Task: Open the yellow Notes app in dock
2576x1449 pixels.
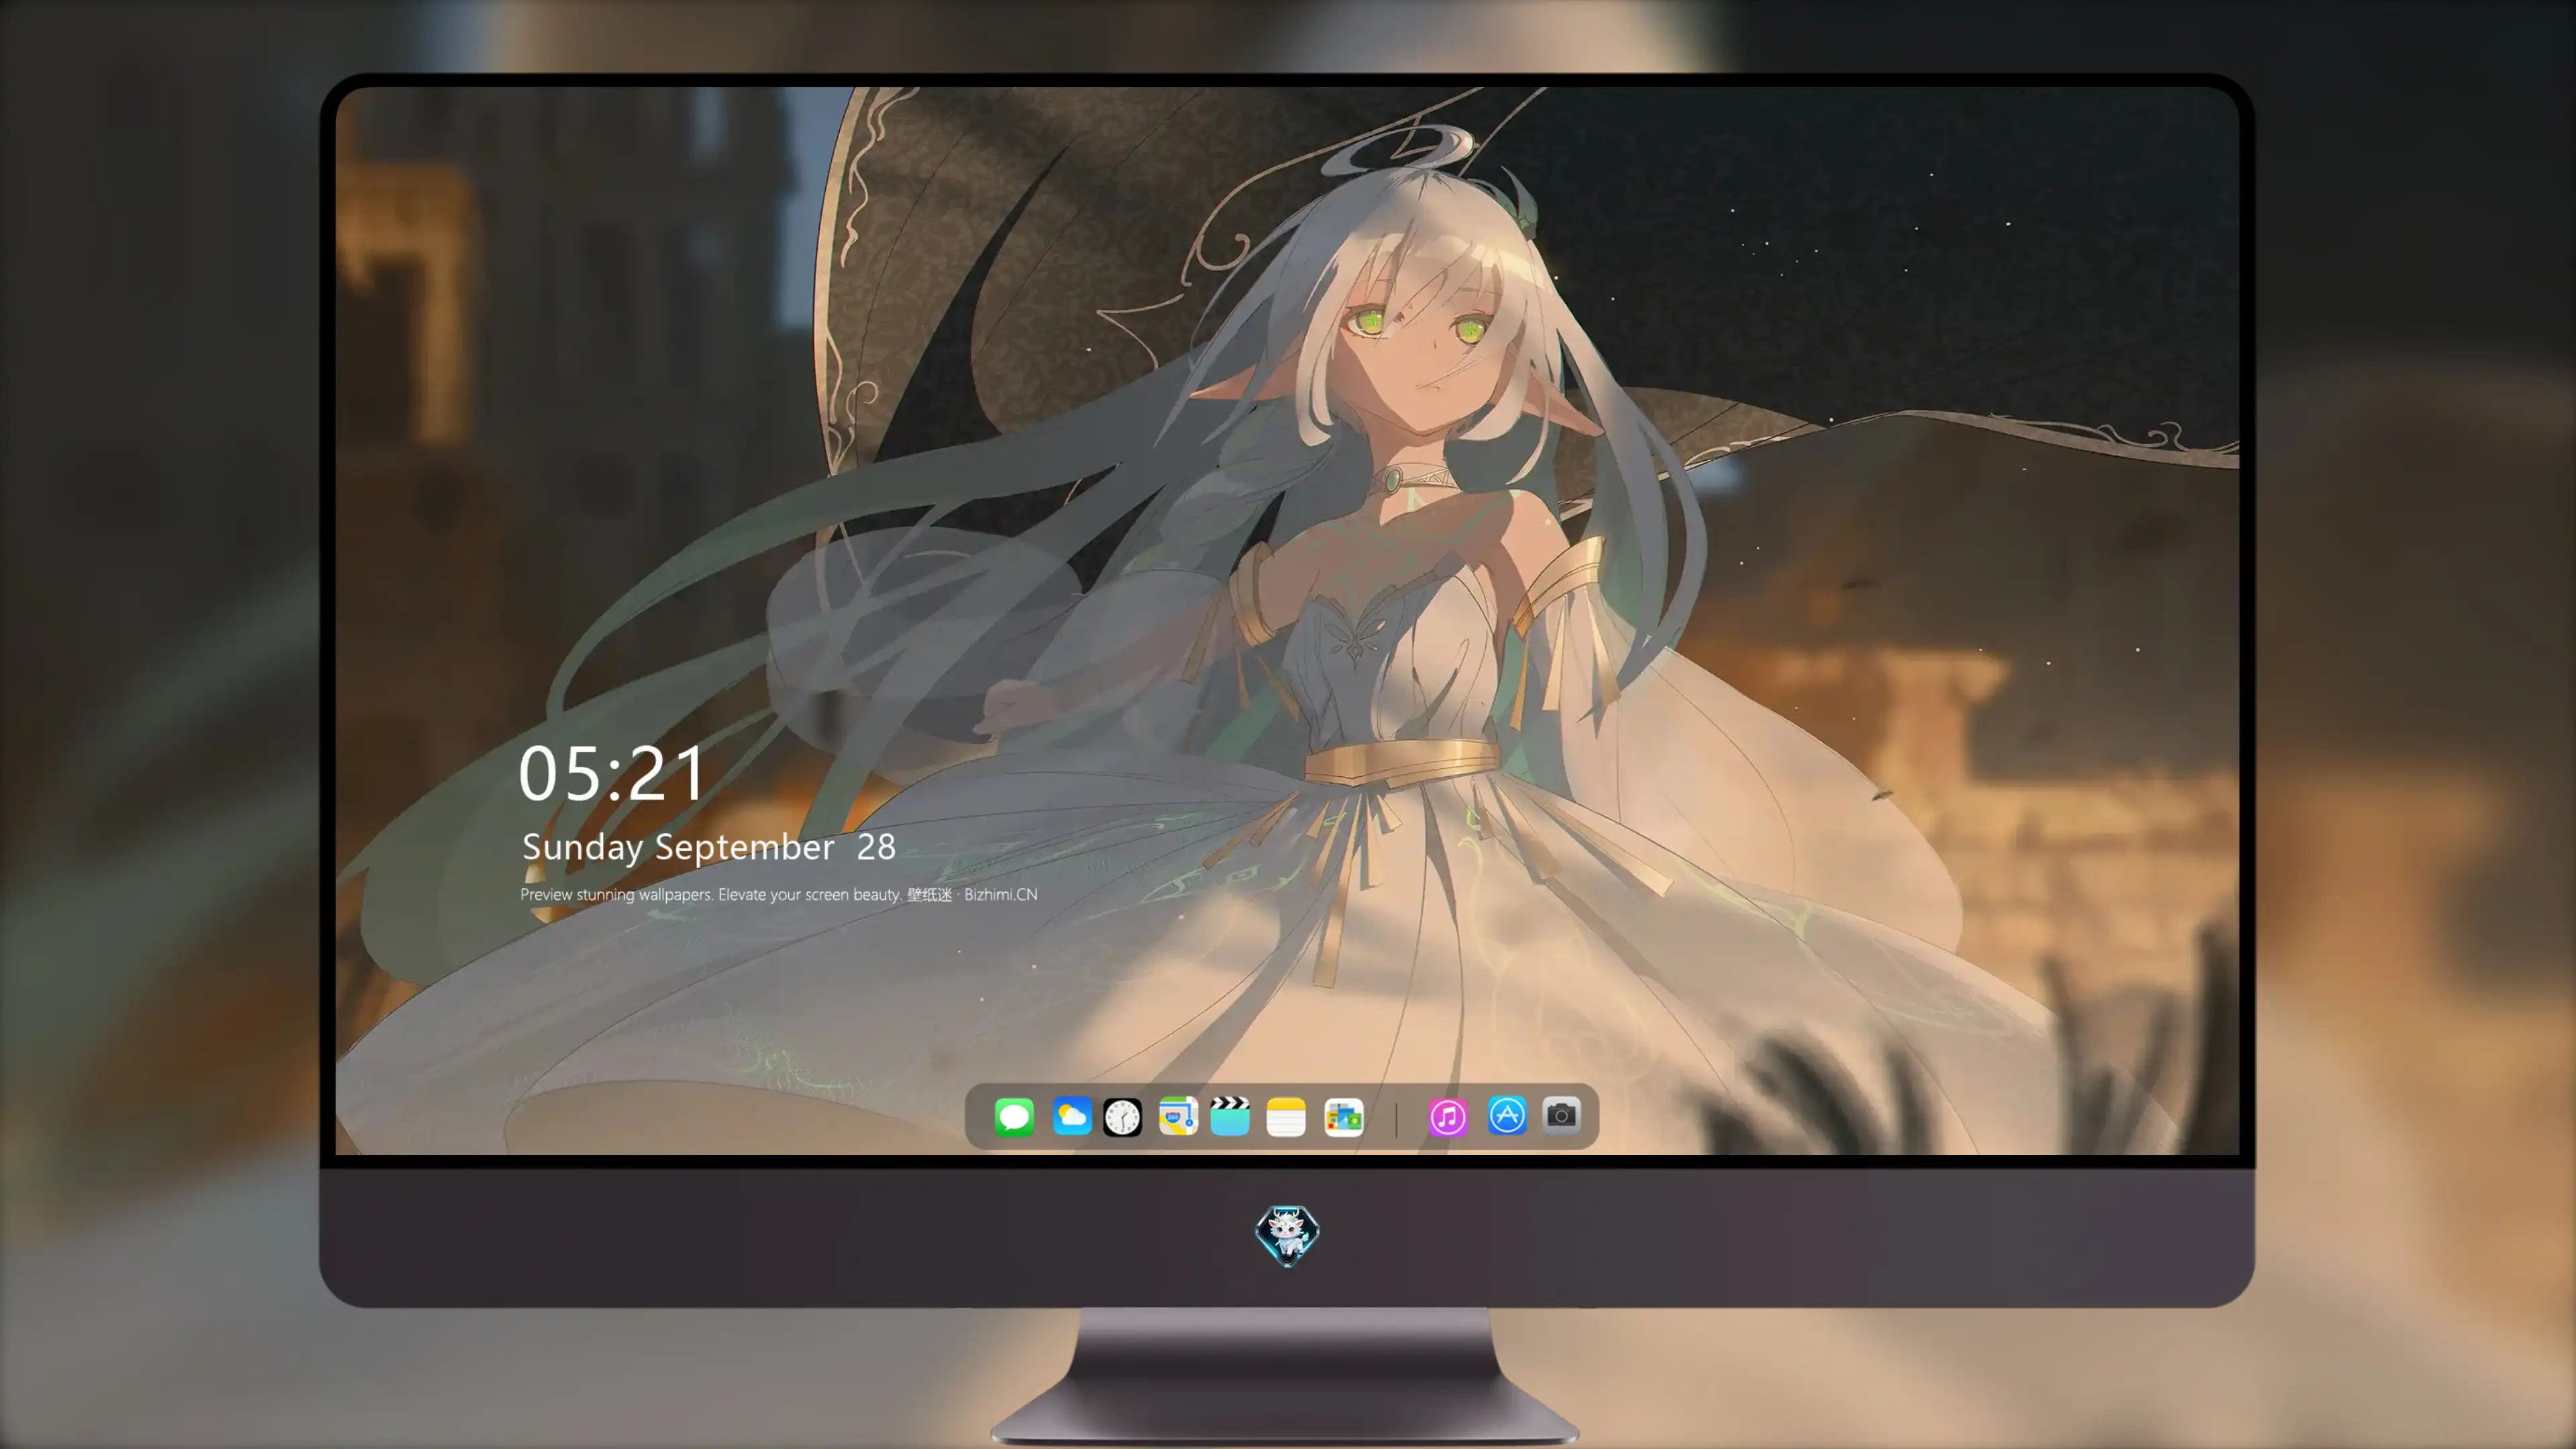Action: (x=1286, y=1116)
